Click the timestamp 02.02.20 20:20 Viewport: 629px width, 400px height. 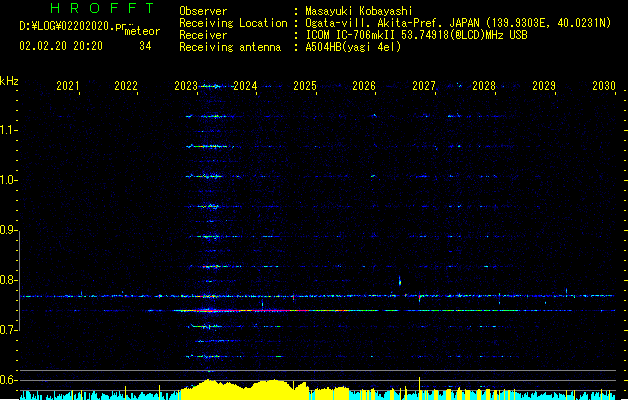coord(61,46)
